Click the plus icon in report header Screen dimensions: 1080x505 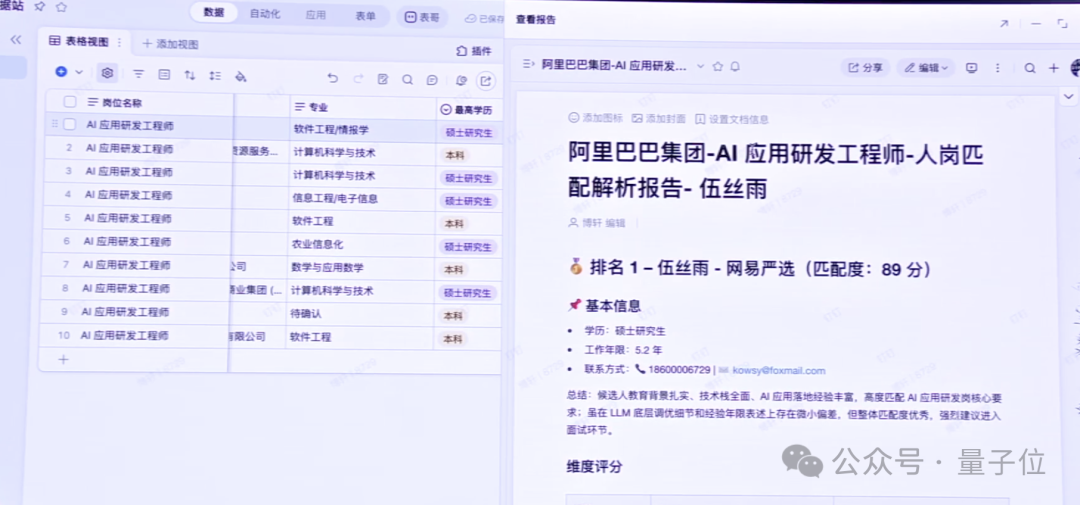click(1053, 68)
